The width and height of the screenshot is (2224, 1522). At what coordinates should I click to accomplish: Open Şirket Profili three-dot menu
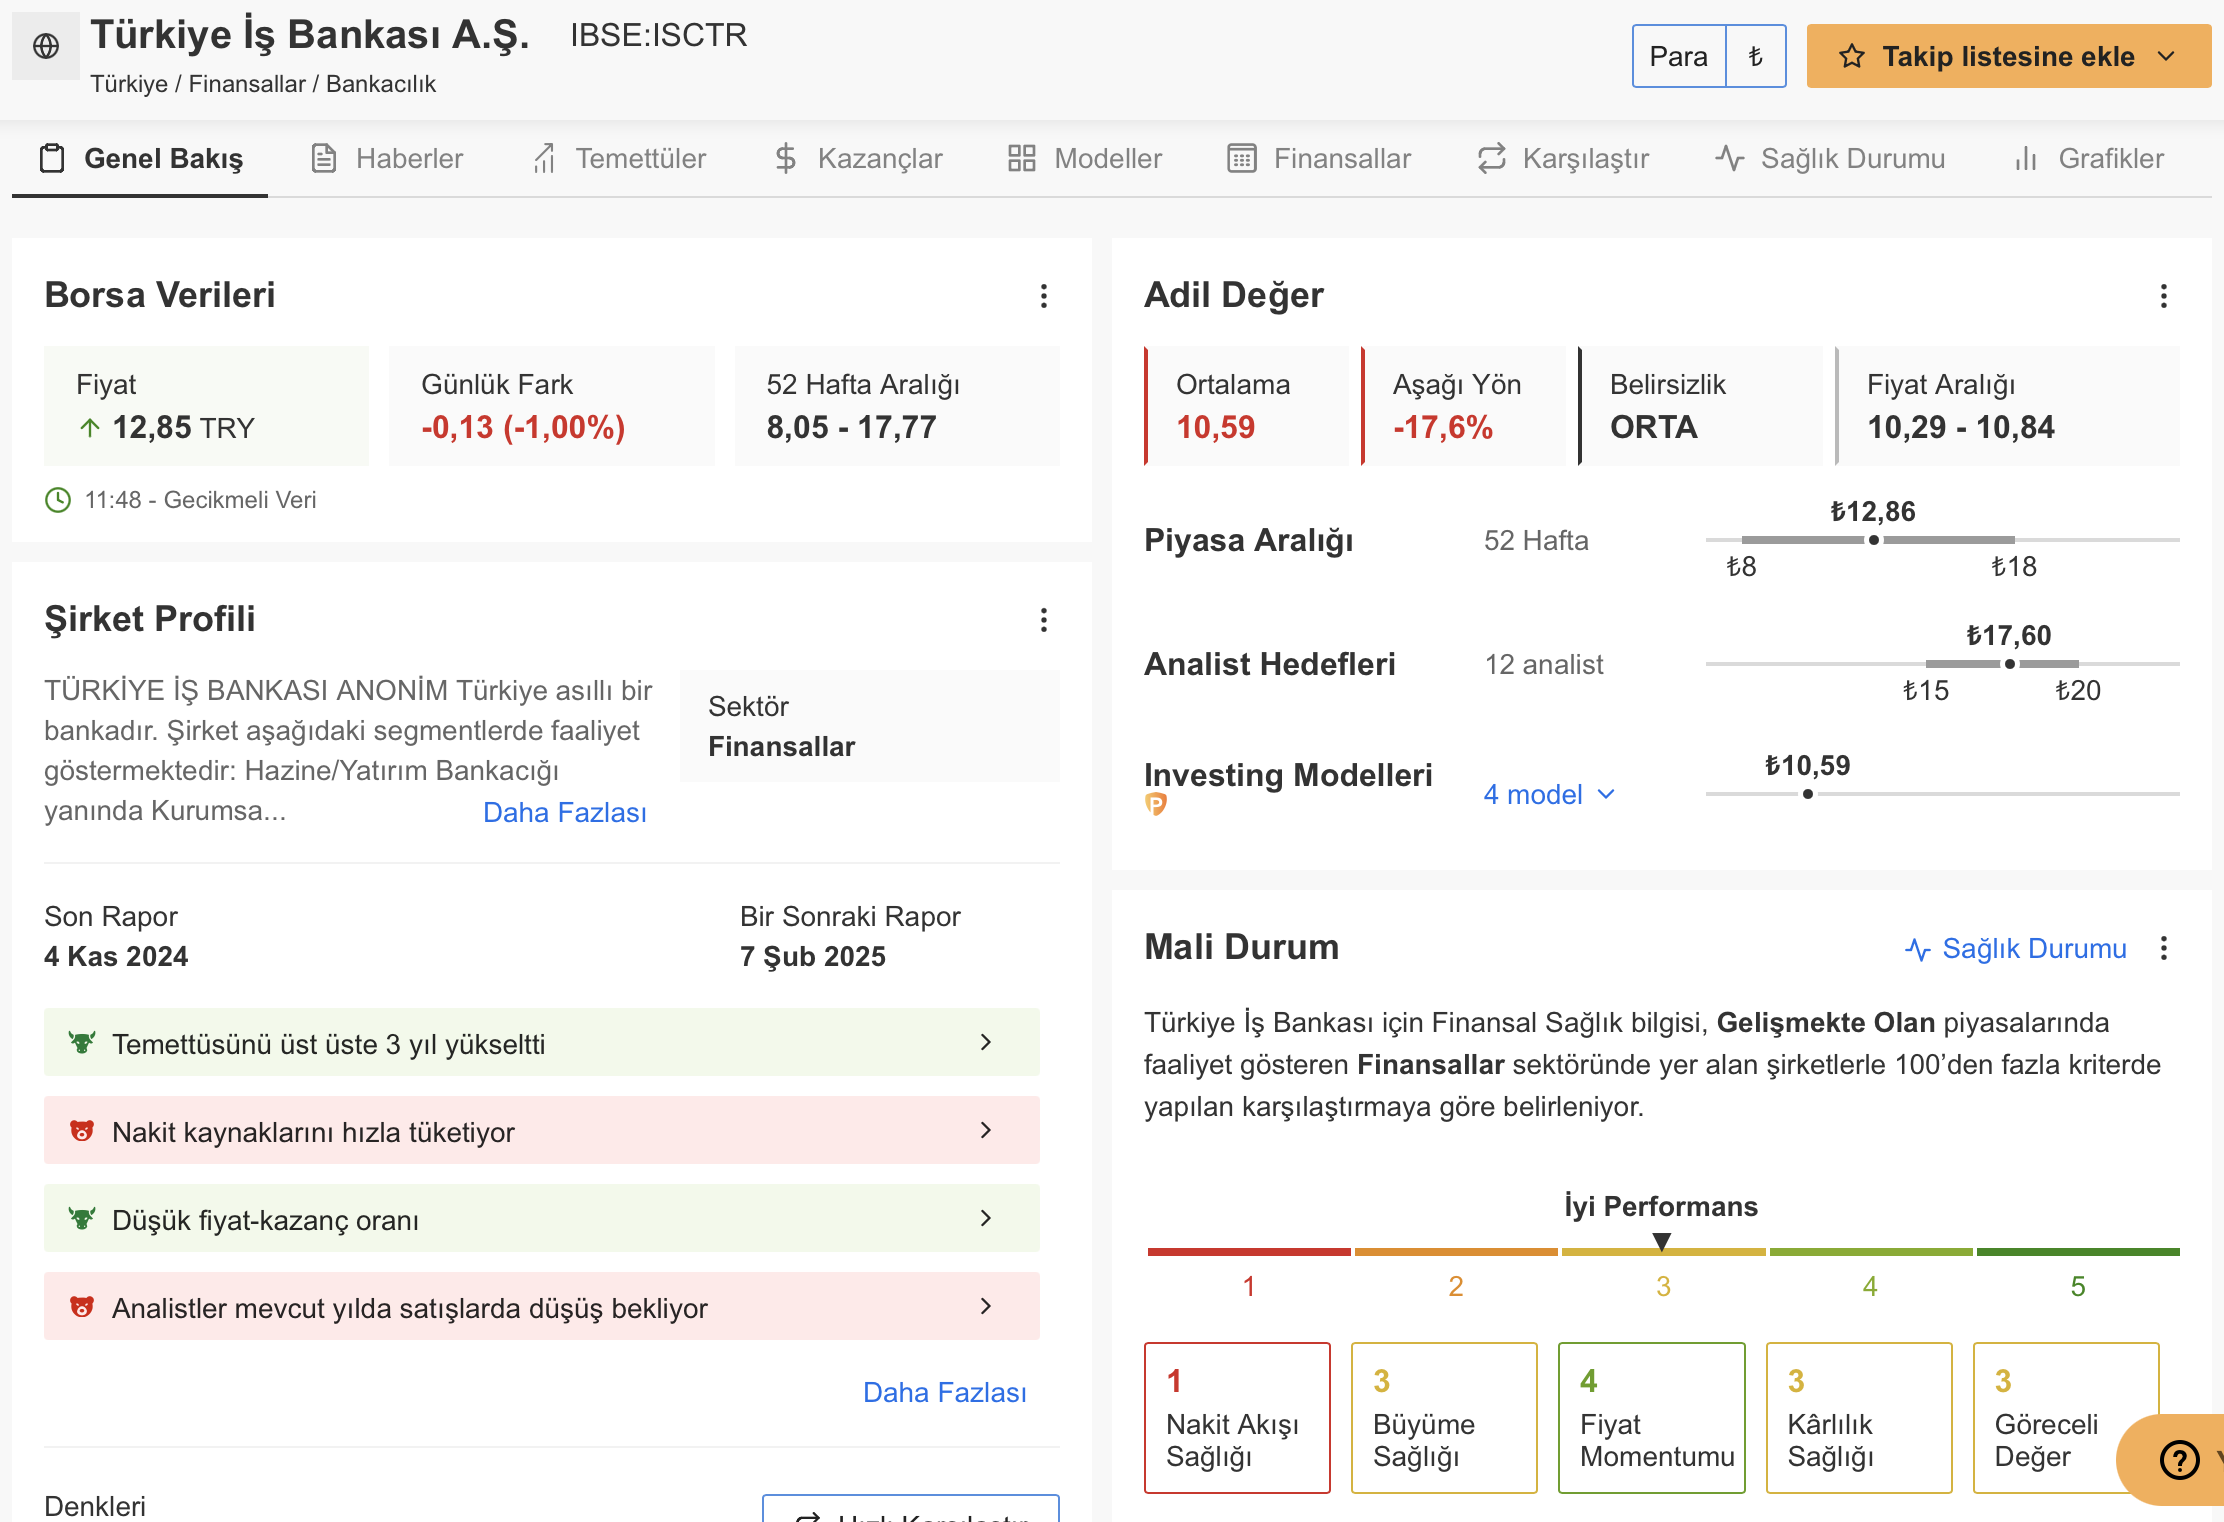click(x=1043, y=620)
